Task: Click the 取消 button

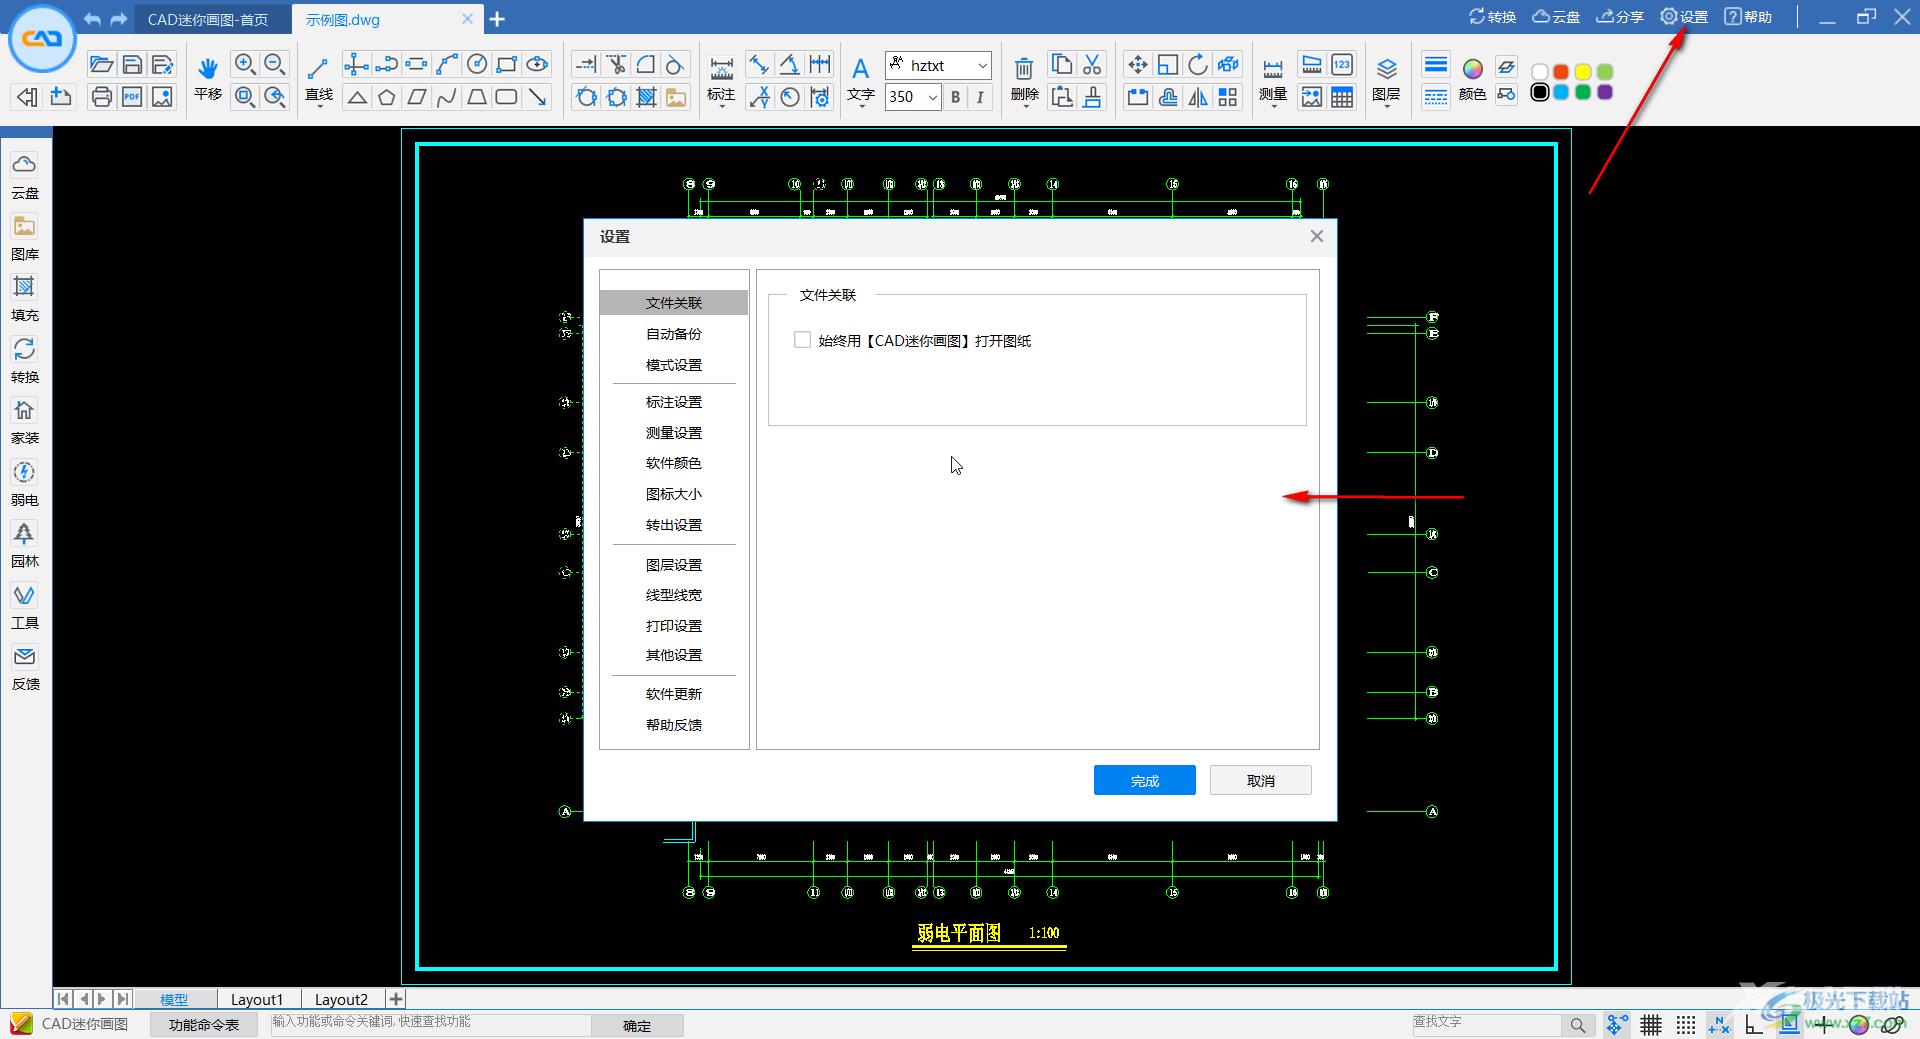Action: 1261,781
